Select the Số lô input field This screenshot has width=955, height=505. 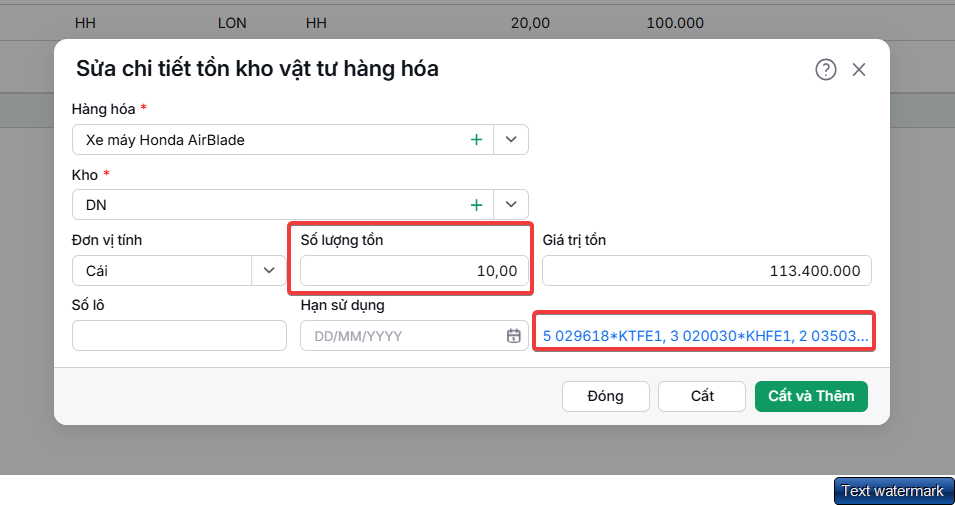point(179,336)
